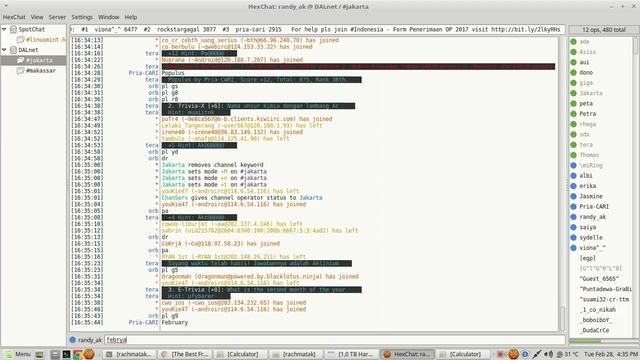This screenshot has height=360, width=640.
Task: Open the Bluetooth tray icon
Action: (525, 354)
